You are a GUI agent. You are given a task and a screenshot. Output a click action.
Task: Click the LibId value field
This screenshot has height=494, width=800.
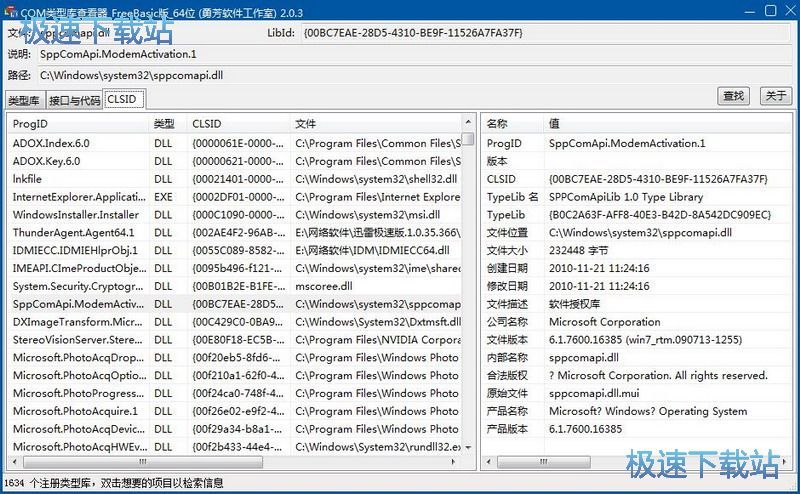545,33
